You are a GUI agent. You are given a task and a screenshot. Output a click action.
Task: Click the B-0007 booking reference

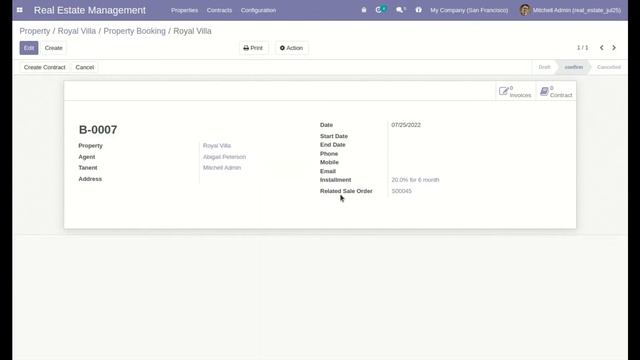point(98,129)
